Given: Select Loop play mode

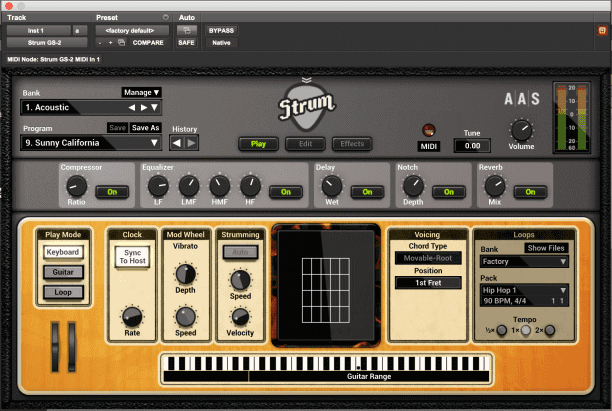Looking at the screenshot, I should (x=63, y=292).
